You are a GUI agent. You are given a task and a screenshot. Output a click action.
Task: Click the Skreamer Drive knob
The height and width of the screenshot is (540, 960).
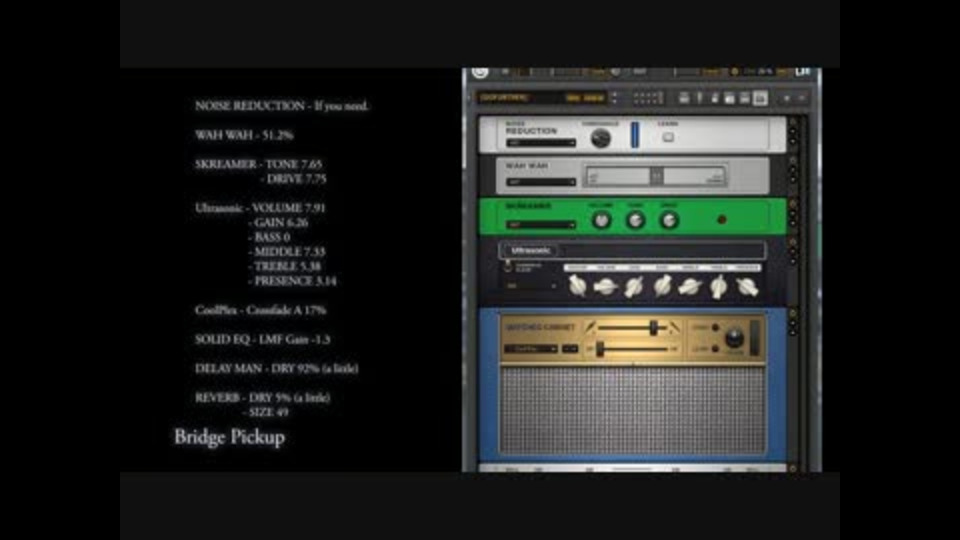(669, 220)
